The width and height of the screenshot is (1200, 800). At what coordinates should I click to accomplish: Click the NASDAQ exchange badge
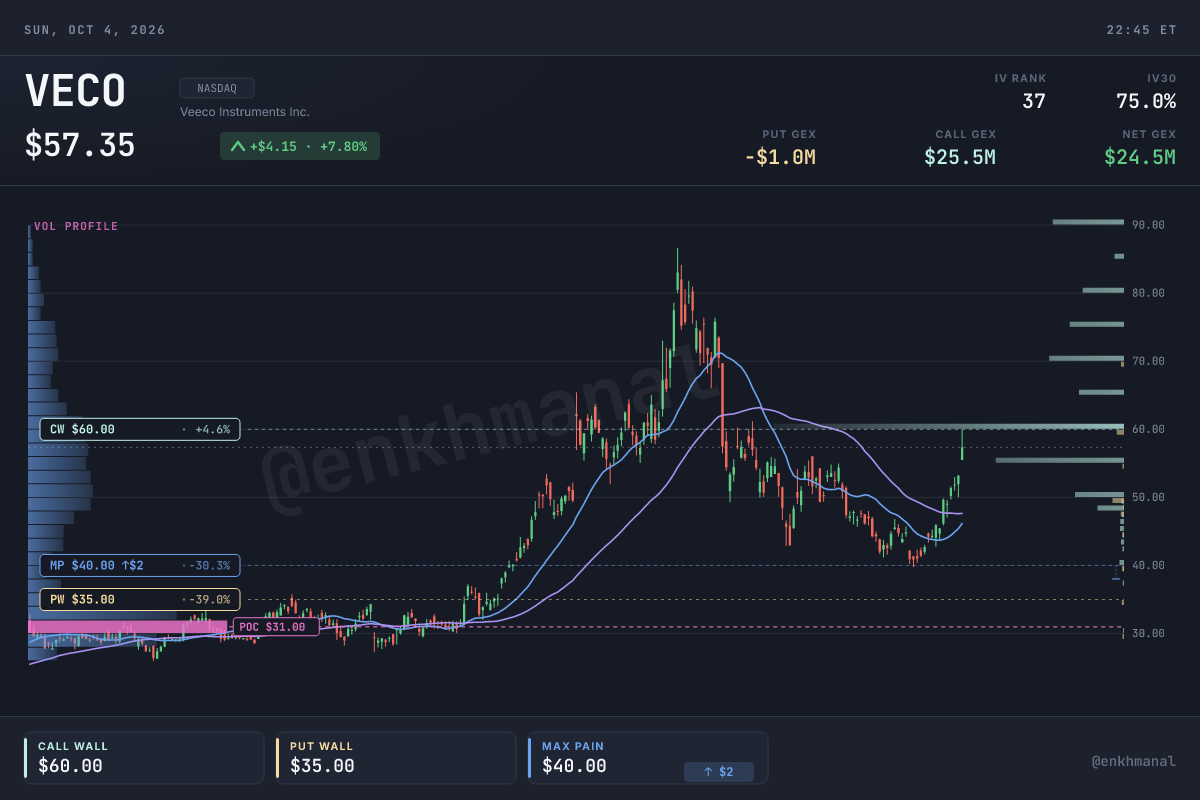coord(217,88)
